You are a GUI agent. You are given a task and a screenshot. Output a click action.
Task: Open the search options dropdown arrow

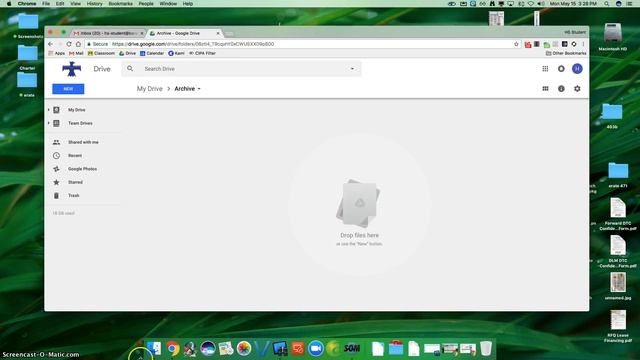point(352,69)
